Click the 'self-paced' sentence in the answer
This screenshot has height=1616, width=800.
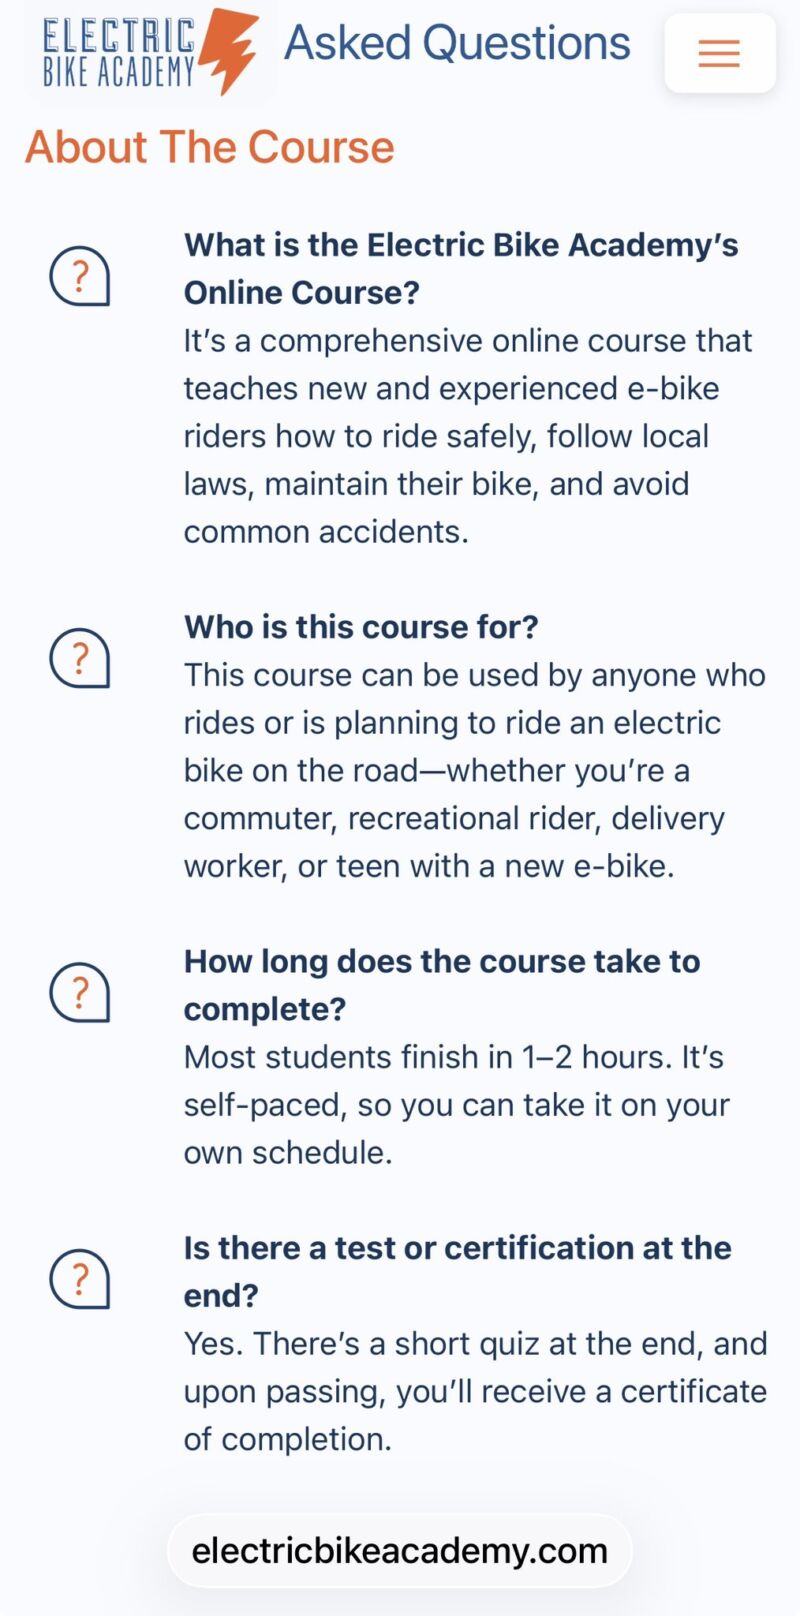coord(456,1105)
